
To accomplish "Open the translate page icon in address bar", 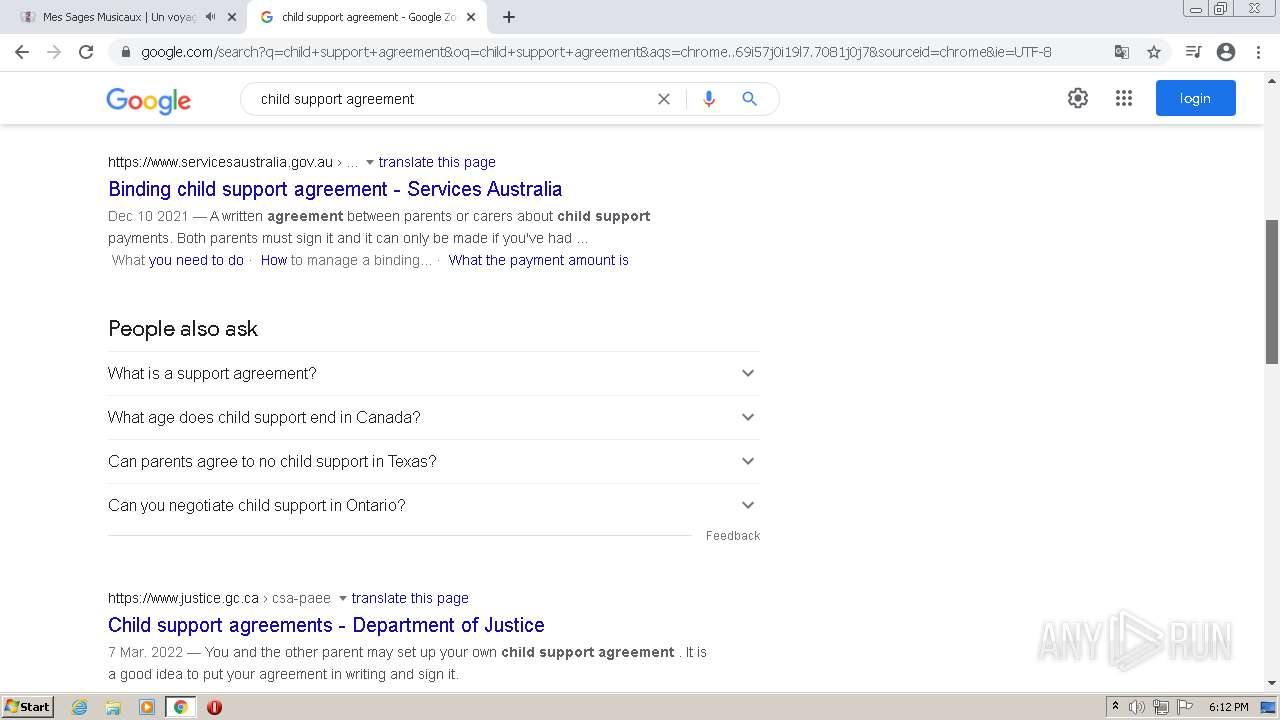I will coord(1122,52).
